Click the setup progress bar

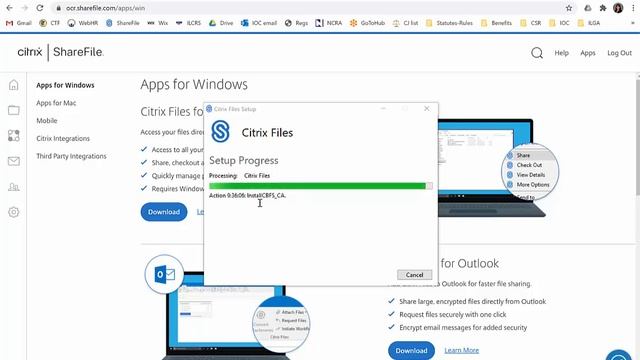pyautogui.click(x=320, y=186)
